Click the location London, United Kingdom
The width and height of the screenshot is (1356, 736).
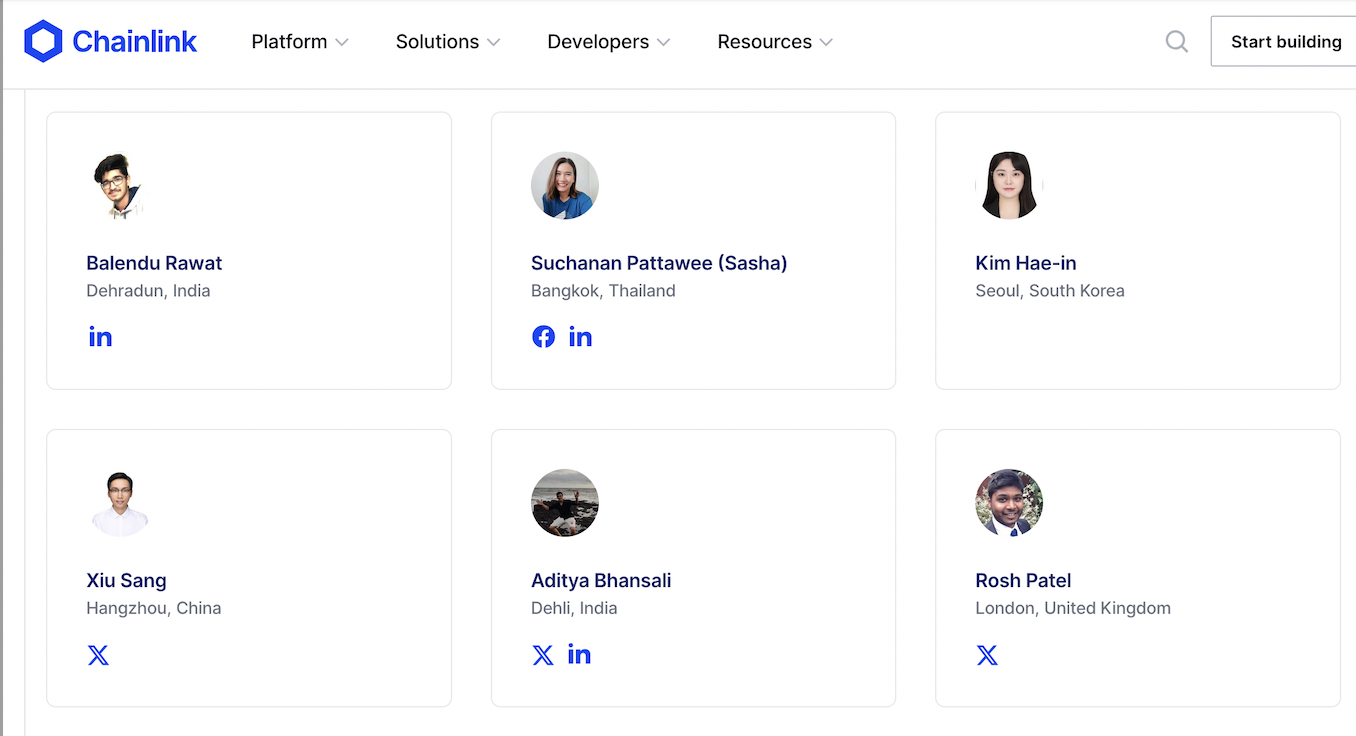(x=1073, y=608)
